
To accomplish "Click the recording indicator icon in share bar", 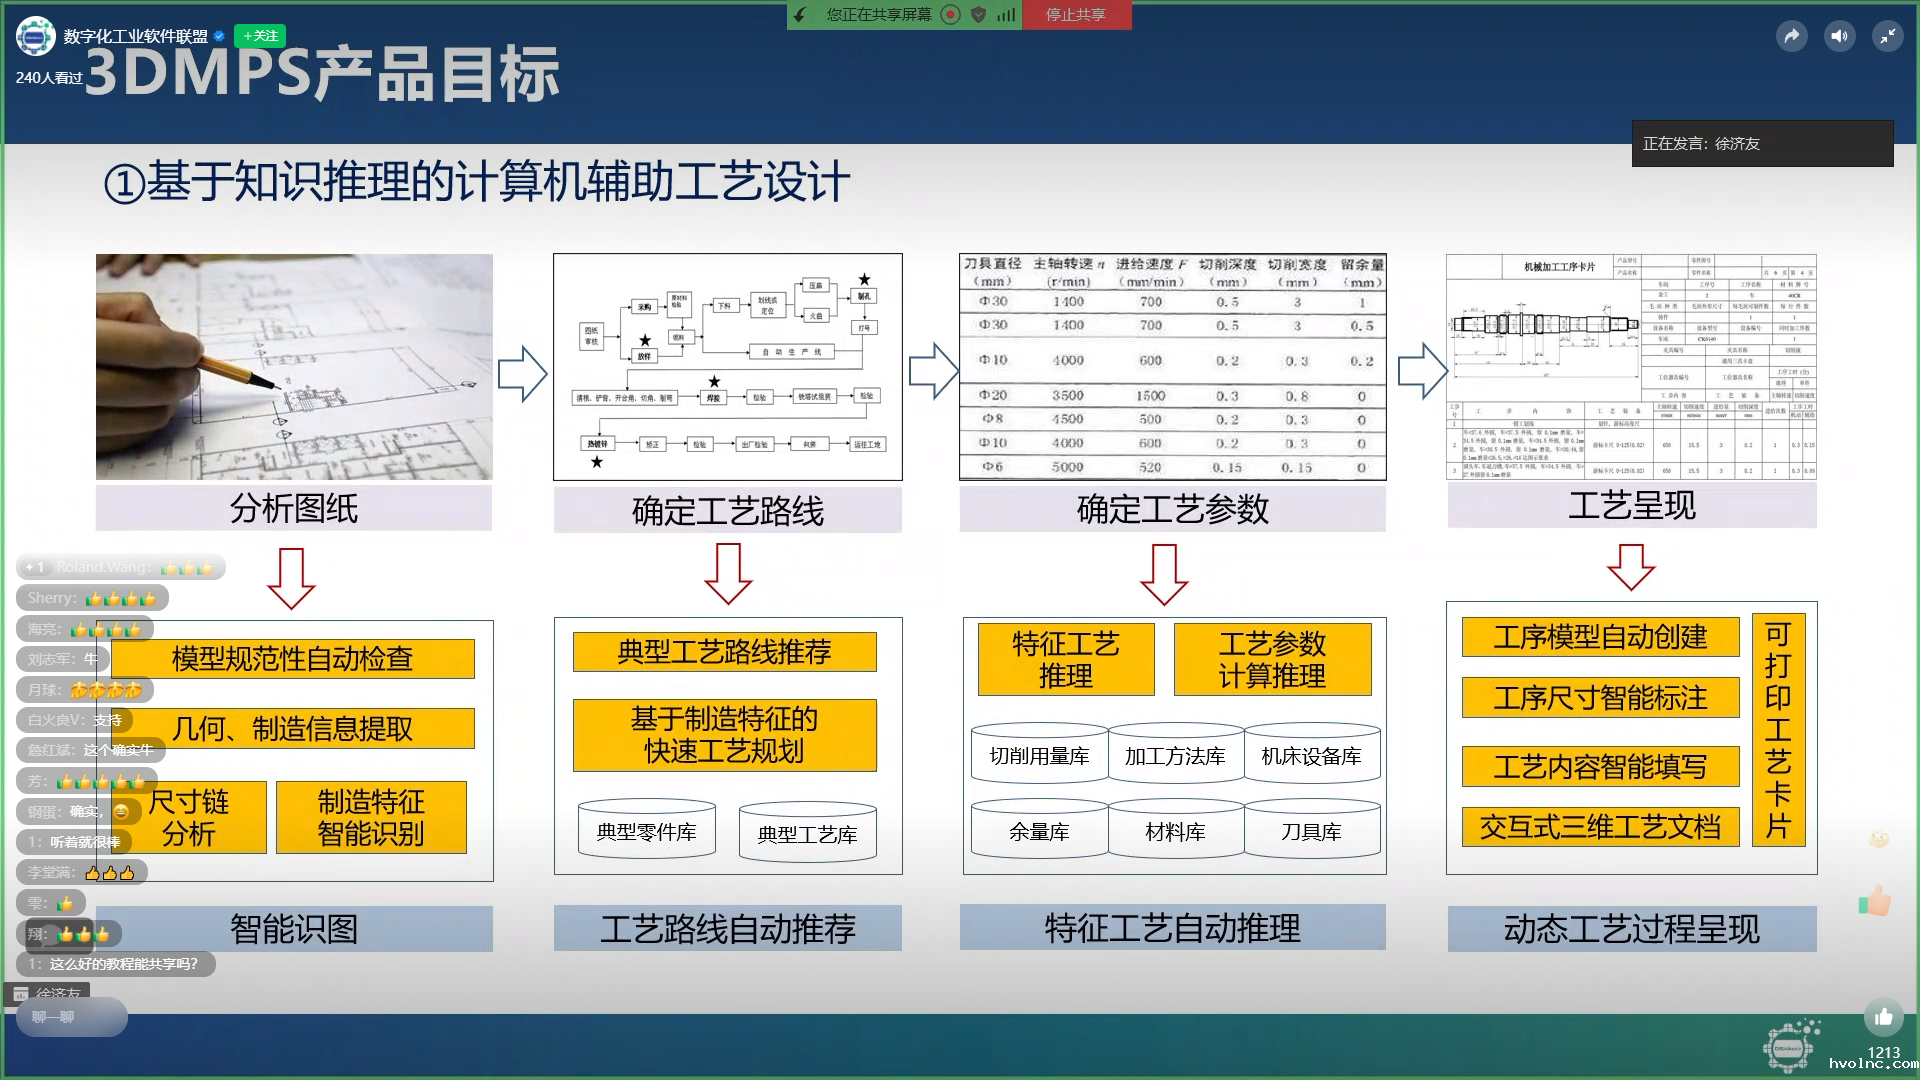I will 951,14.
